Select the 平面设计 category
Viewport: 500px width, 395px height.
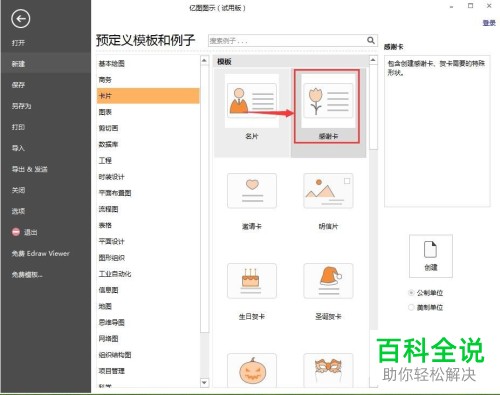click(111, 241)
